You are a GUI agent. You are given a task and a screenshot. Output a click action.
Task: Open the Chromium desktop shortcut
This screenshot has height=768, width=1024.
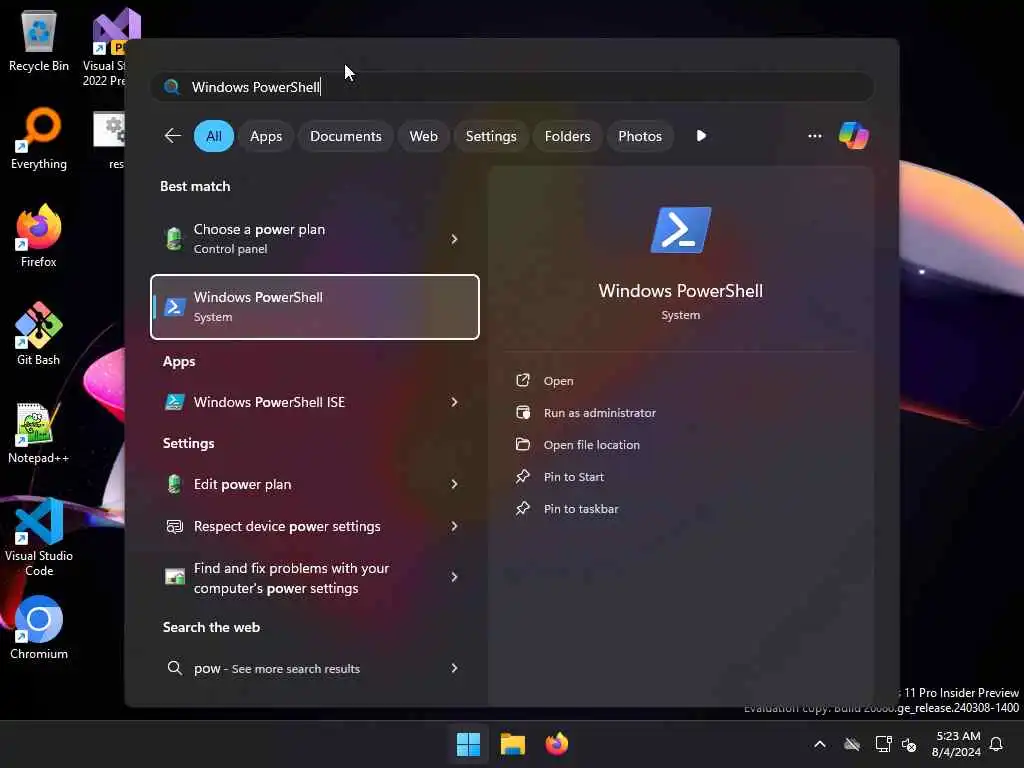[x=39, y=628]
